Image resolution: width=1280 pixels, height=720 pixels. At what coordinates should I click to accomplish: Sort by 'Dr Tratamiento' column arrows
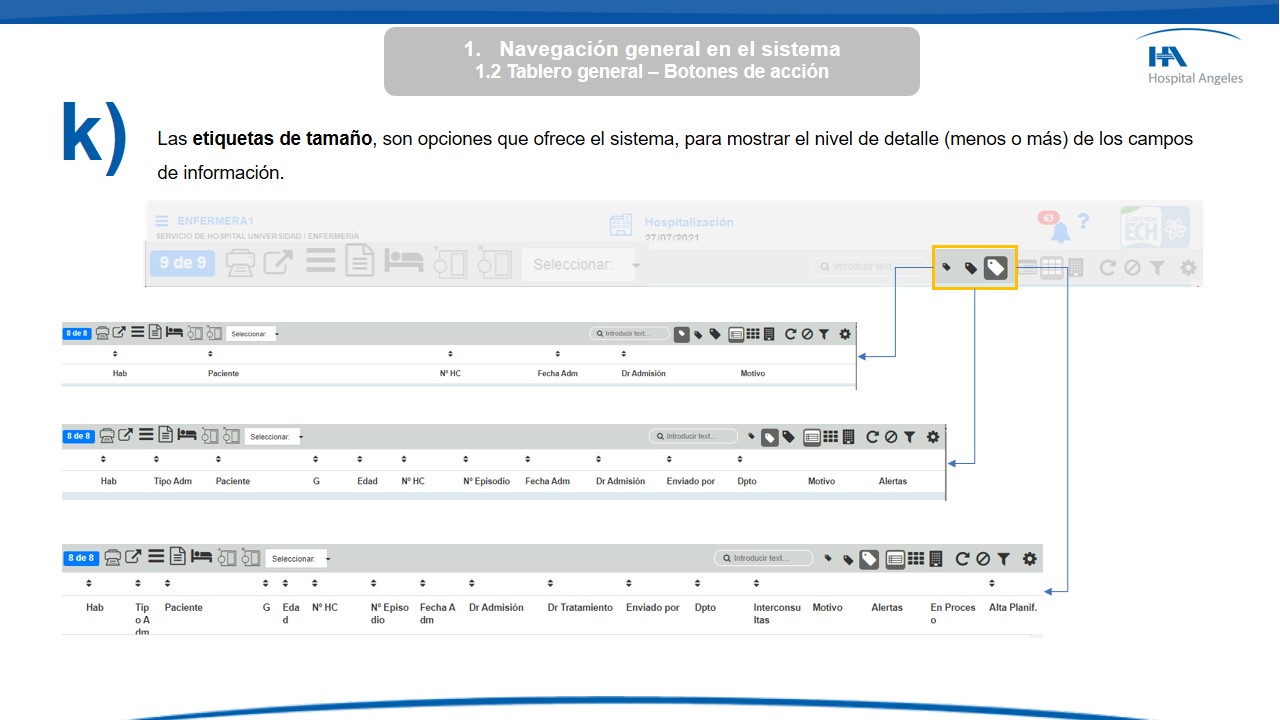(x=550, y=584)
